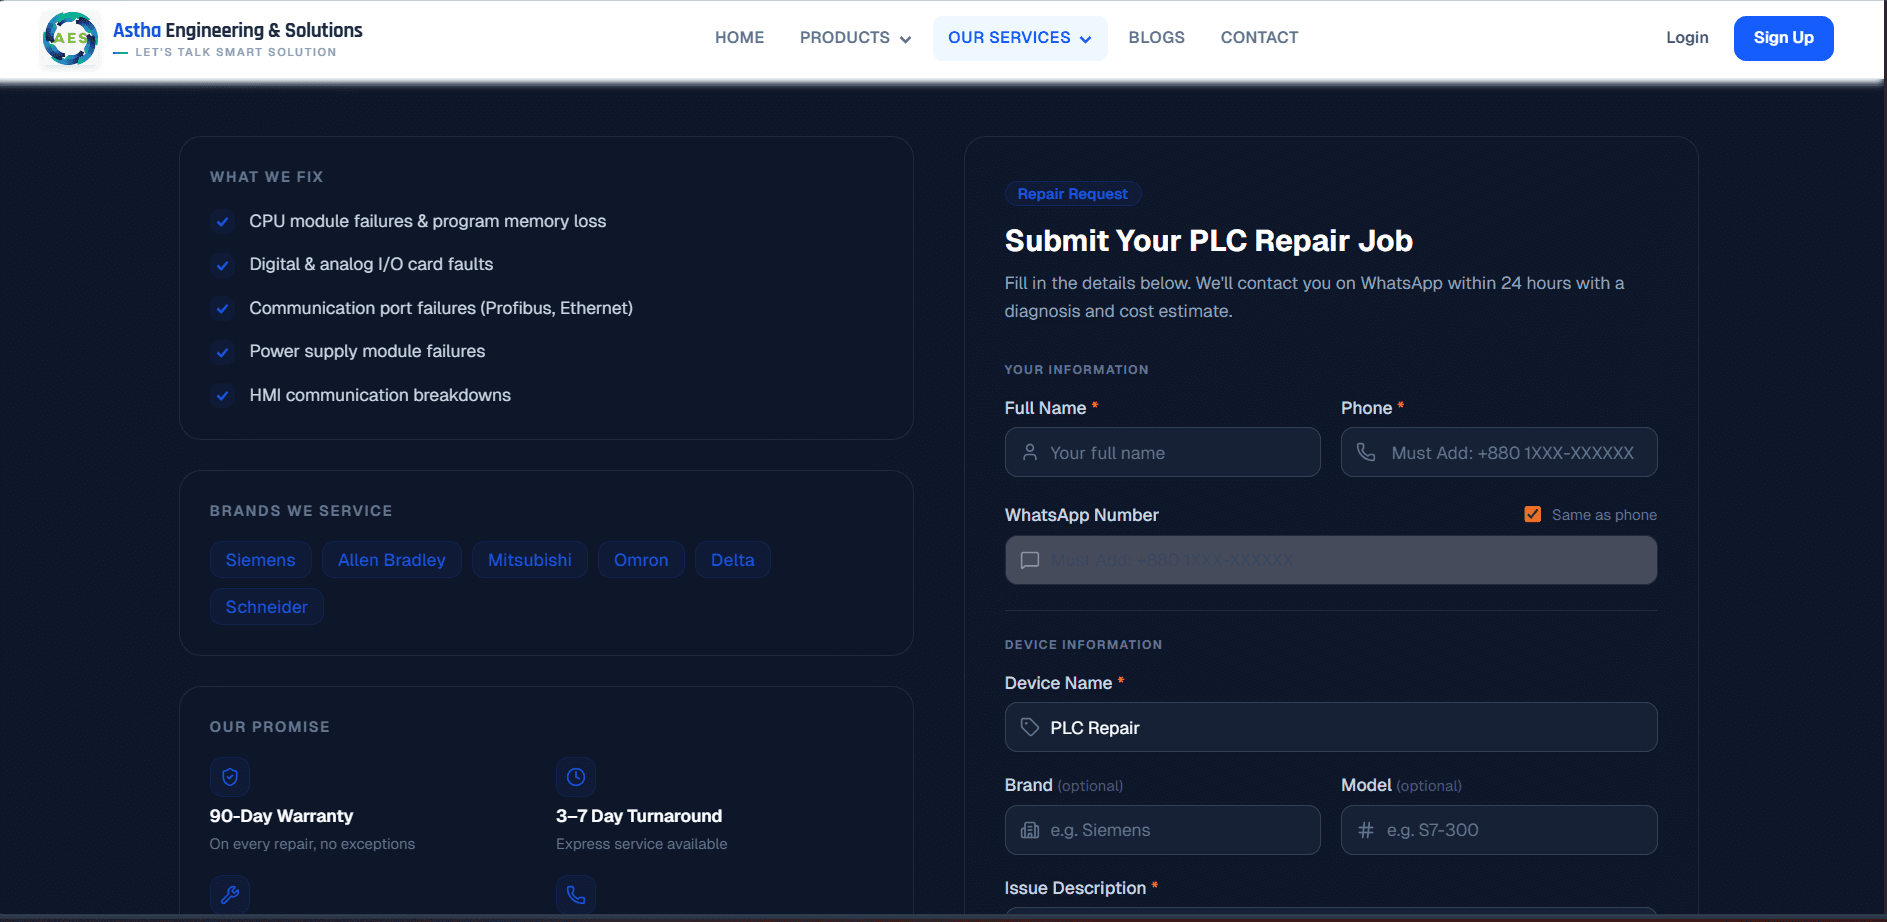The height and width of the screenshot is (922, 1887).
Task: Open the Contact page
Action: (1259, 38)
